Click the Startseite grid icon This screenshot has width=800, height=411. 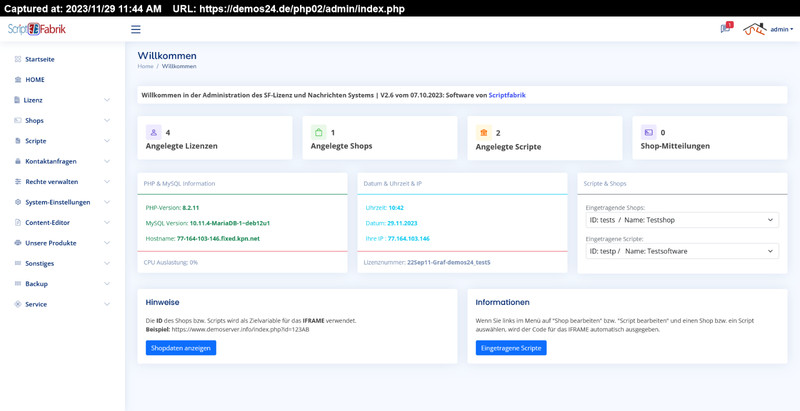(18, 59)
